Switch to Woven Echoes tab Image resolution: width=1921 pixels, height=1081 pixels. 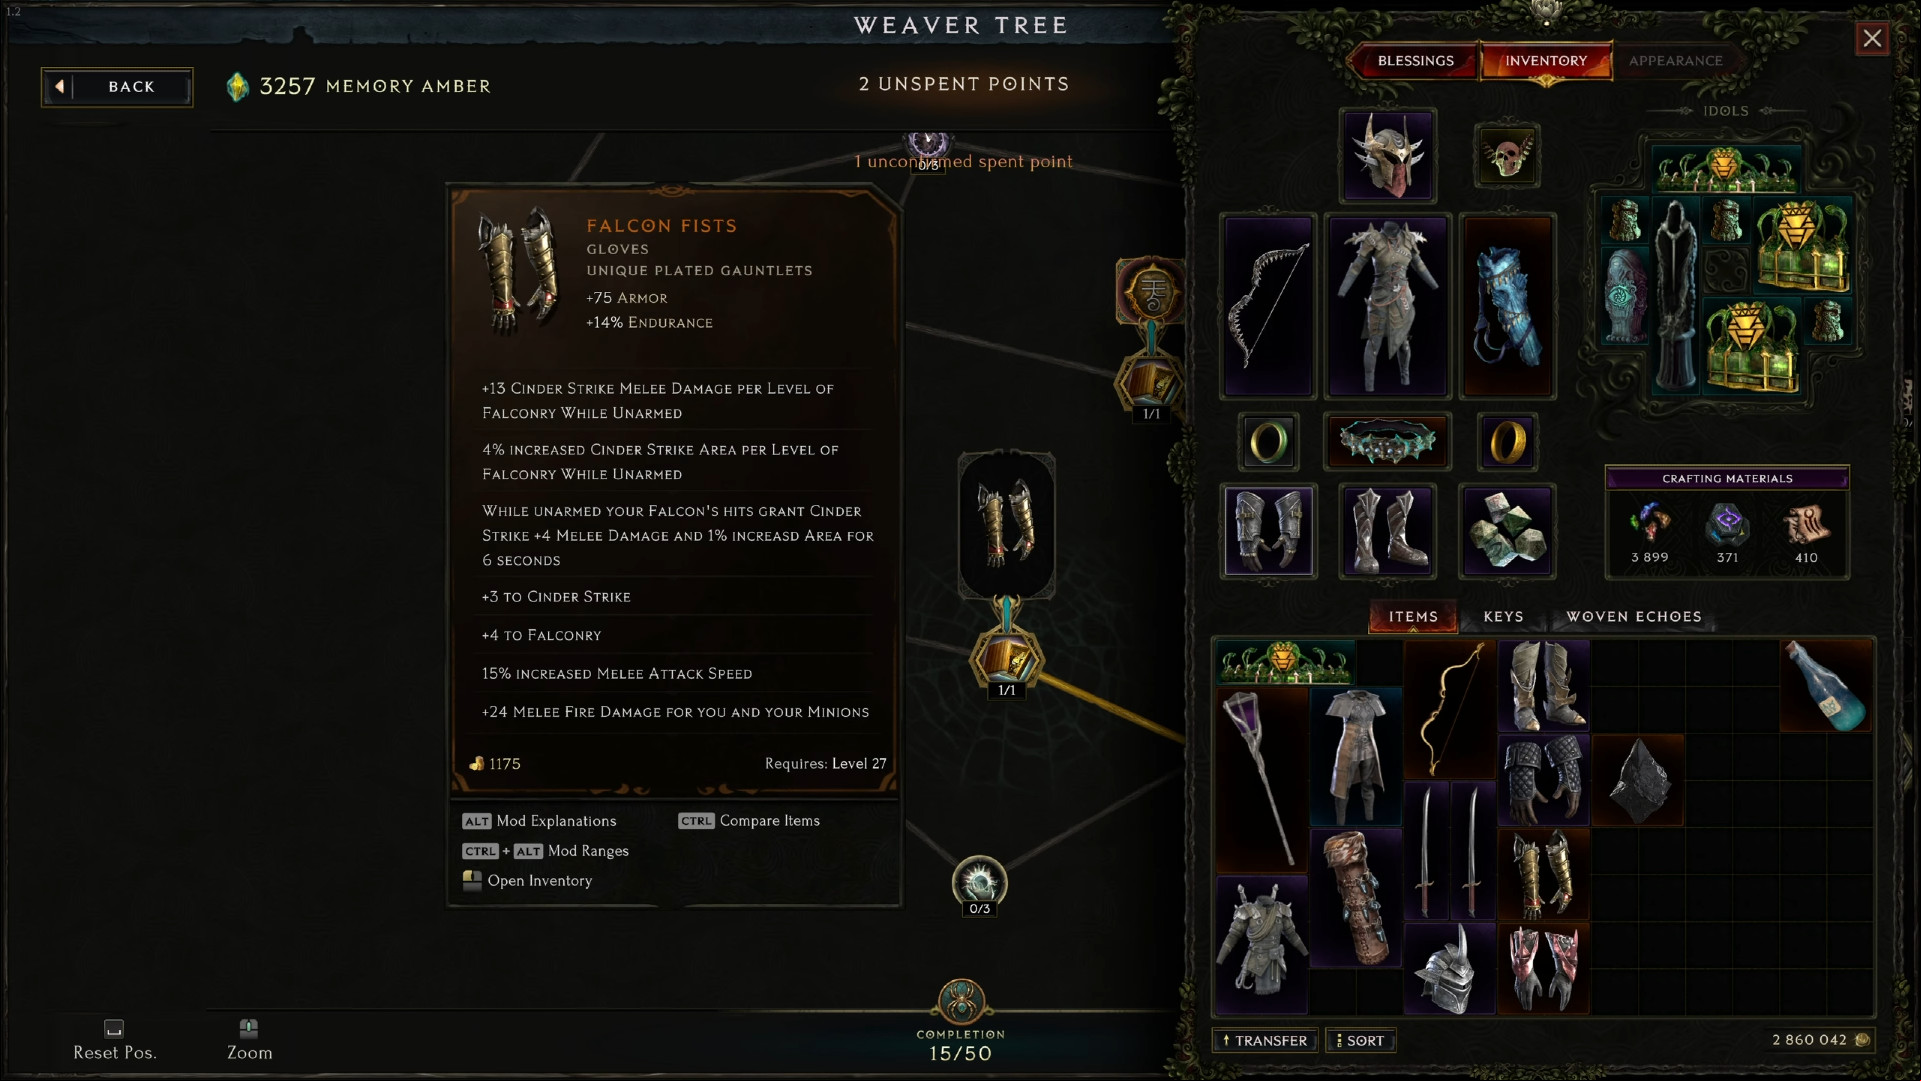(x=1634, y=617)
